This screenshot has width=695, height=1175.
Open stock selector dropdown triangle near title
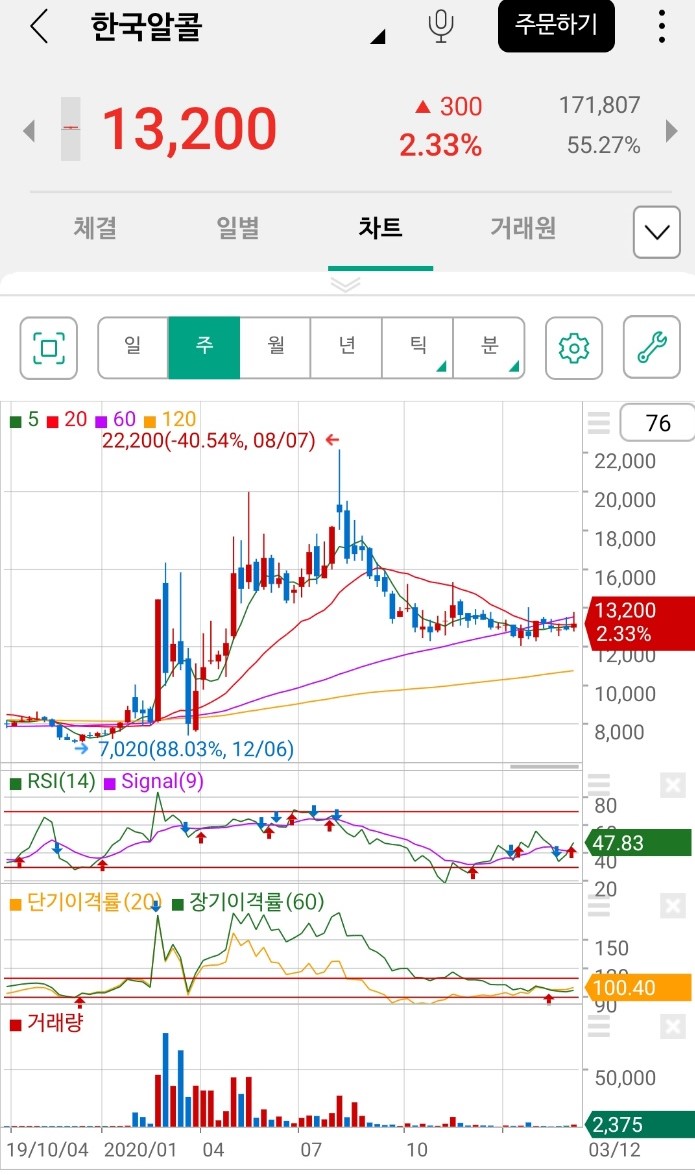coord(378,36)
